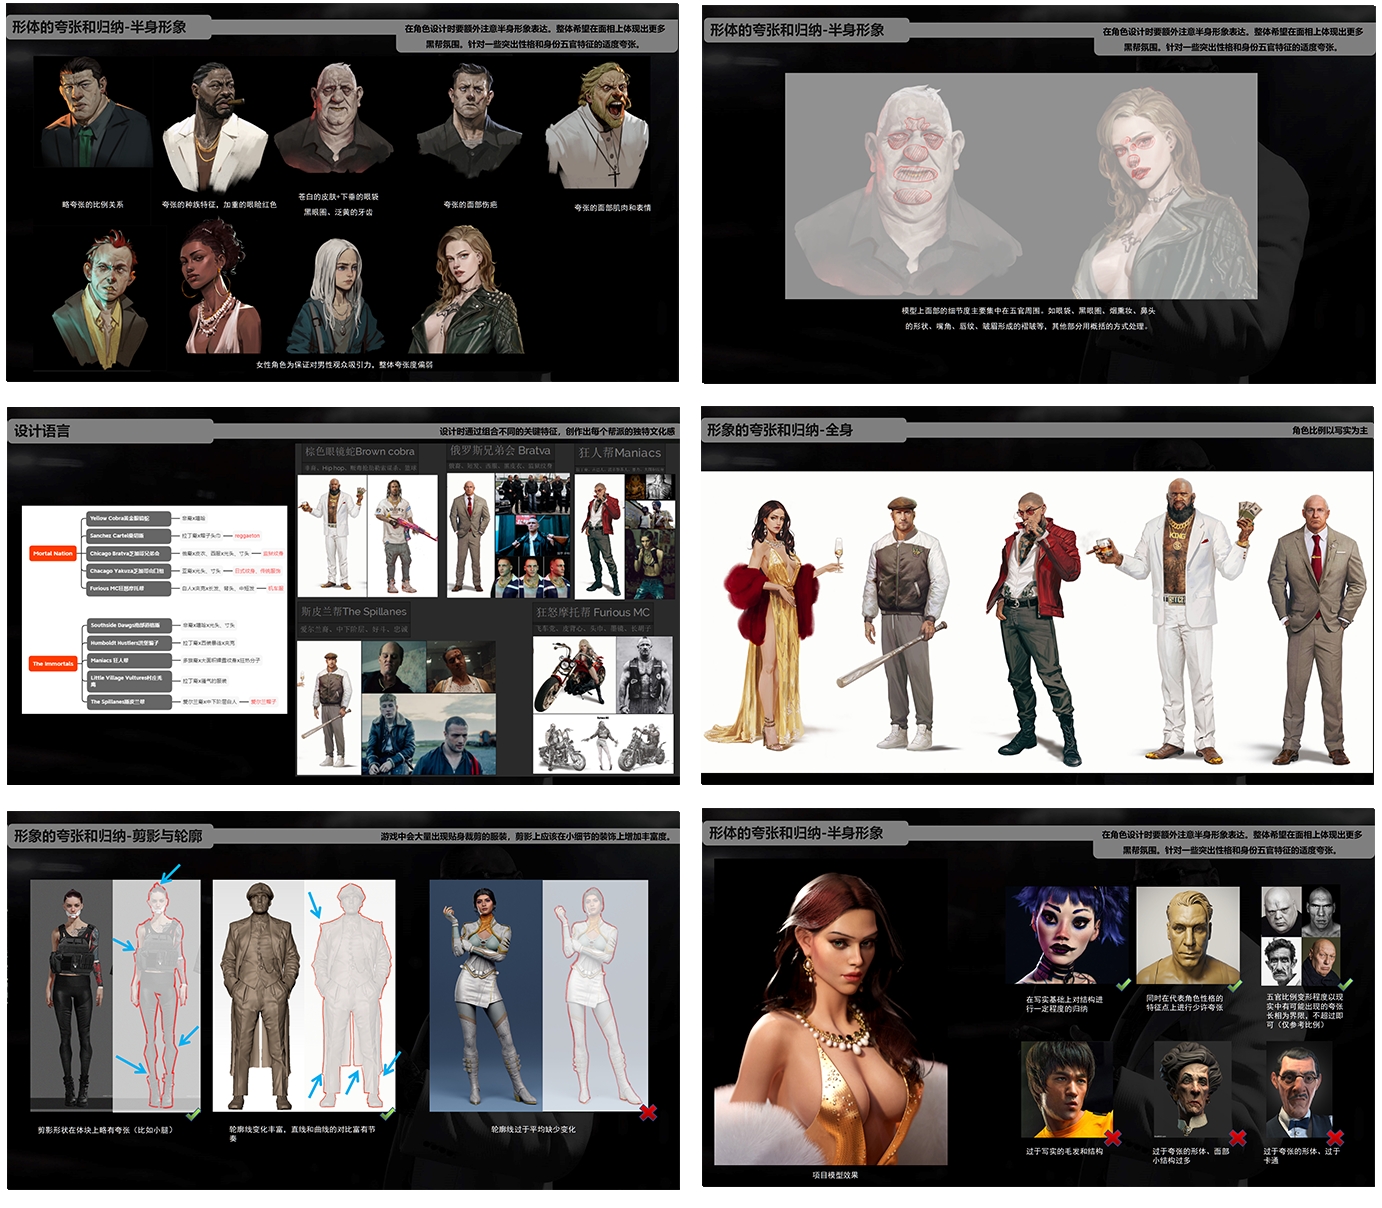Click the red reggaeton tag in mind map
1382x1208 pixels.
(247, 536)
